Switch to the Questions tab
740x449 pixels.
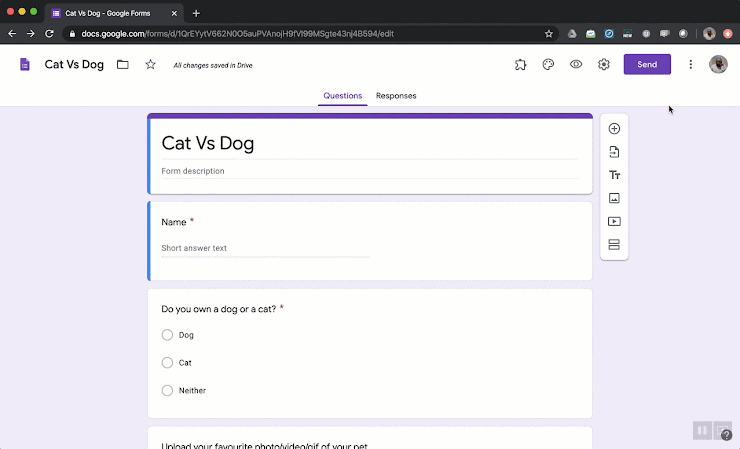342,96
